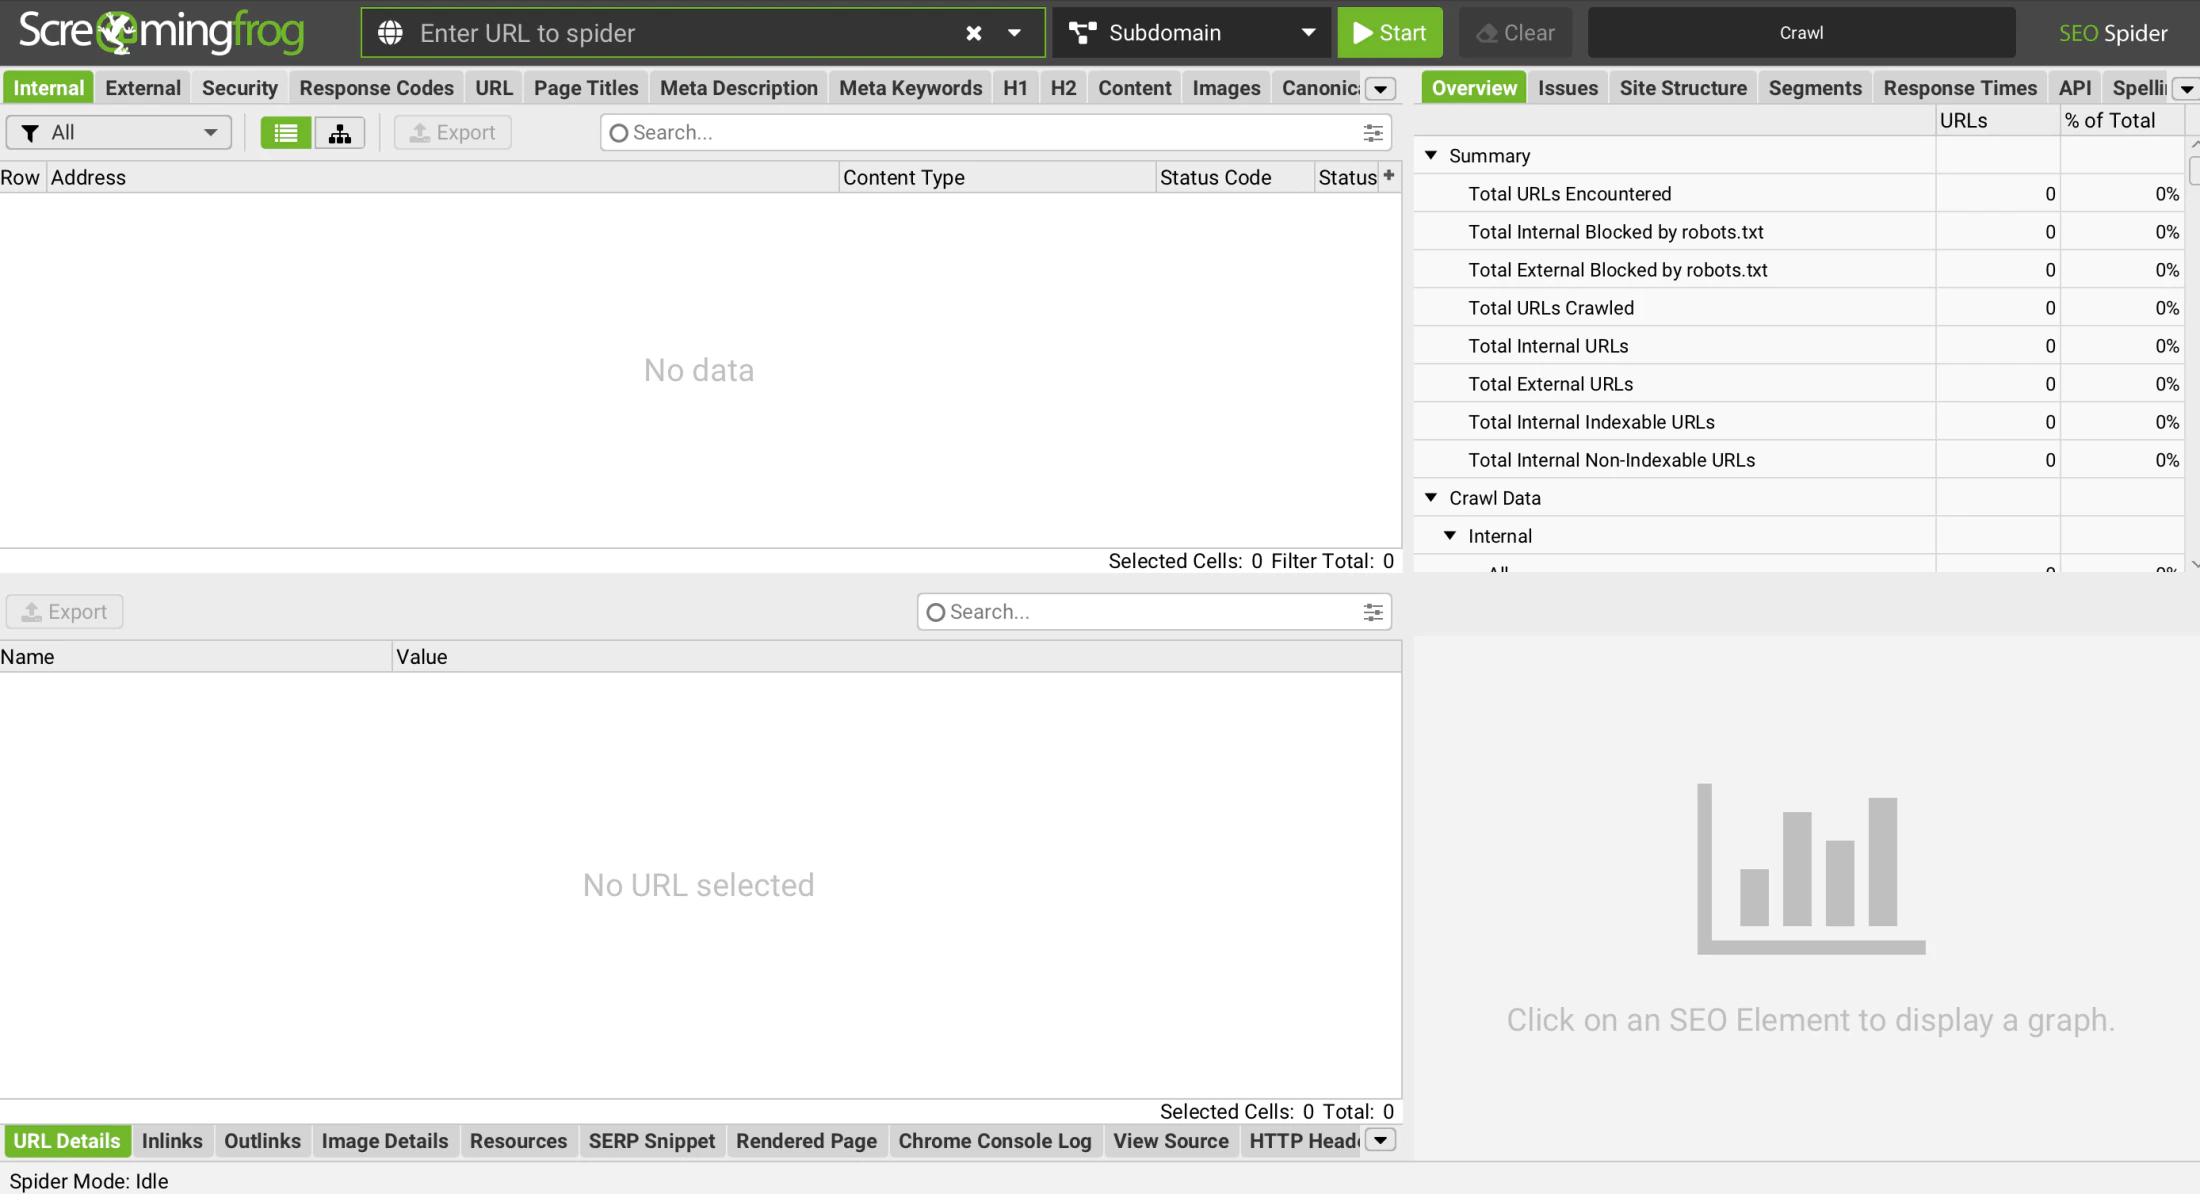The width and height of the screenshot is (2200, 1194).
Task: Show more bottom tabs dropdown
Action: click(x=1381, y=1141)
